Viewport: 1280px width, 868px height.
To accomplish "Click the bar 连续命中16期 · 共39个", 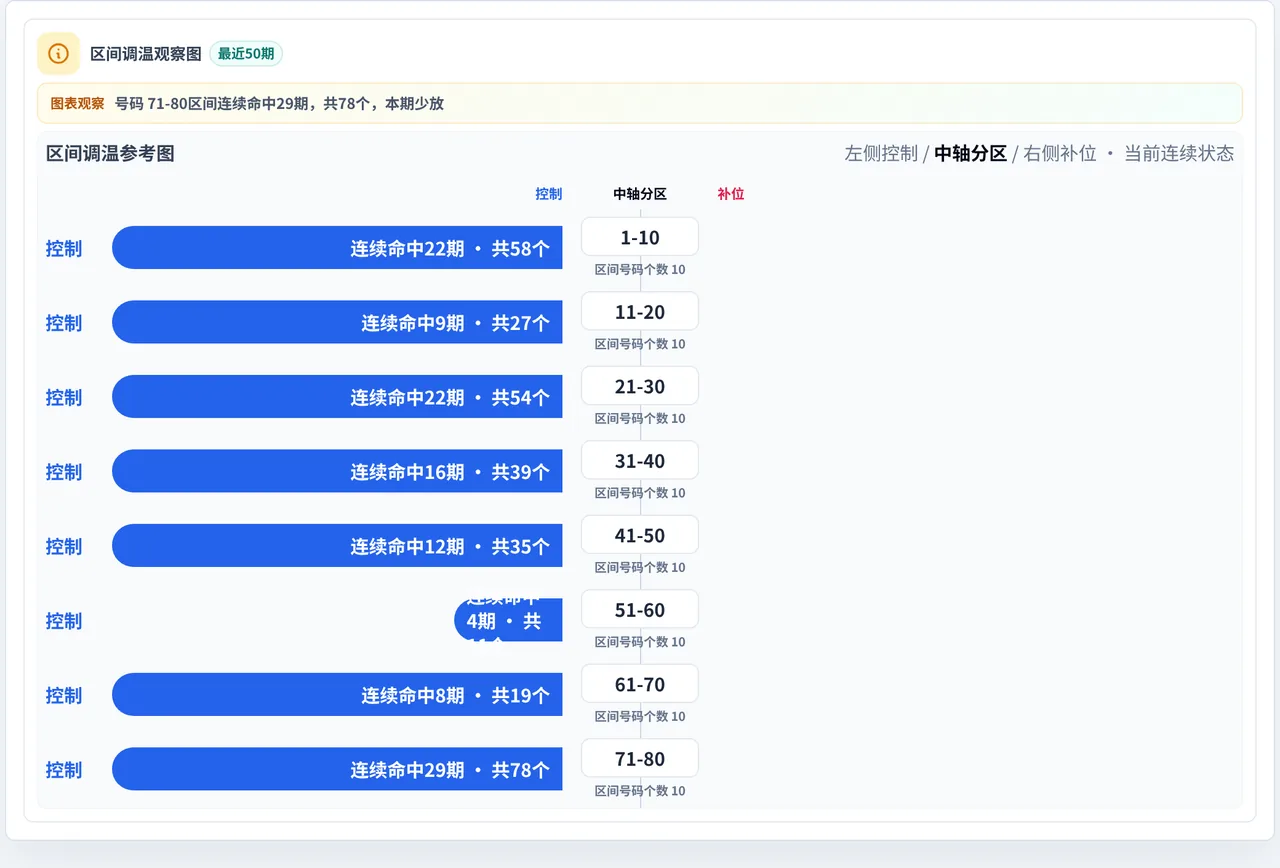I will tap(337, 471).
